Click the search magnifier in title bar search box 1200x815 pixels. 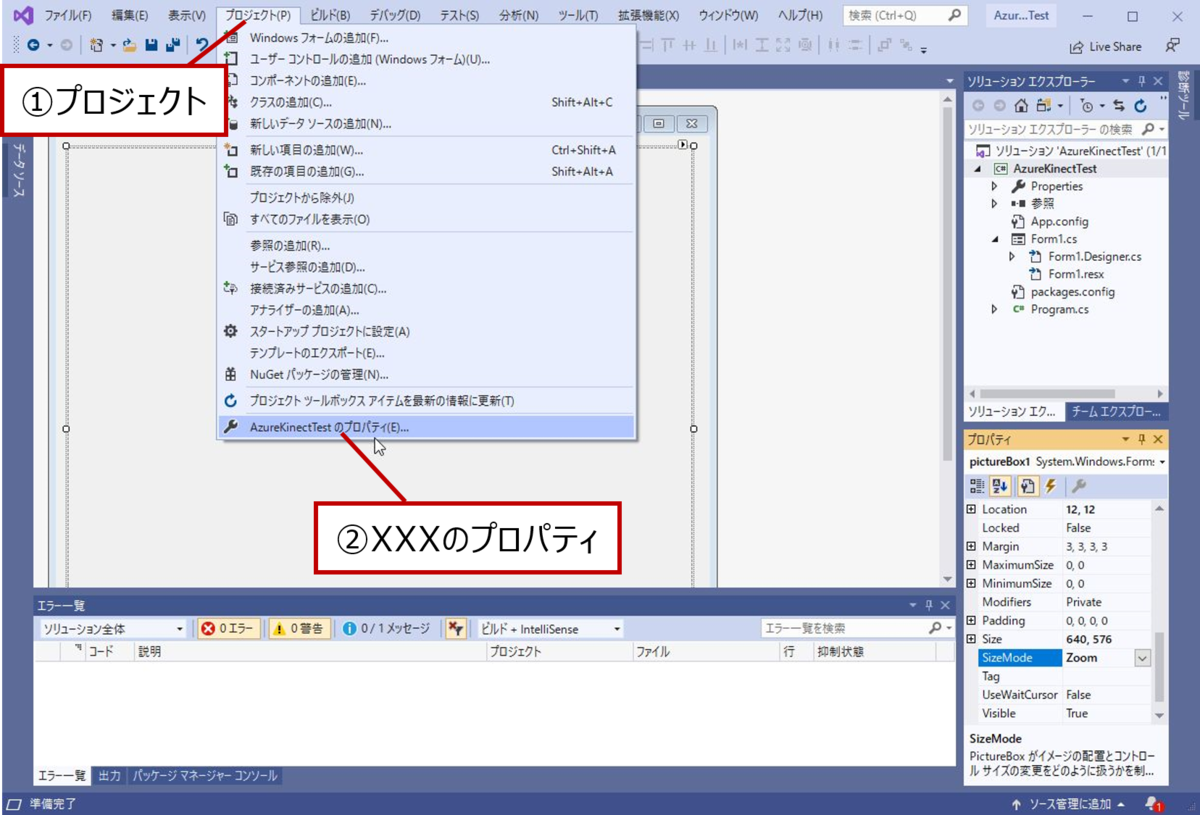[x=955, y=15]
